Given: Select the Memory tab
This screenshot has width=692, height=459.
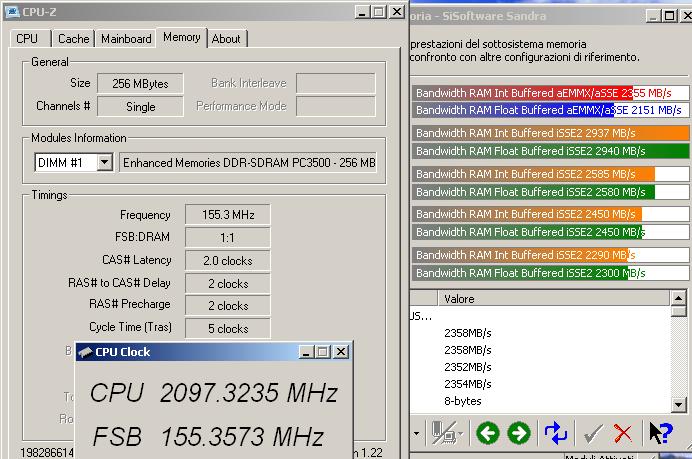Looking at the screenshot, I should [x=181, y=38].
